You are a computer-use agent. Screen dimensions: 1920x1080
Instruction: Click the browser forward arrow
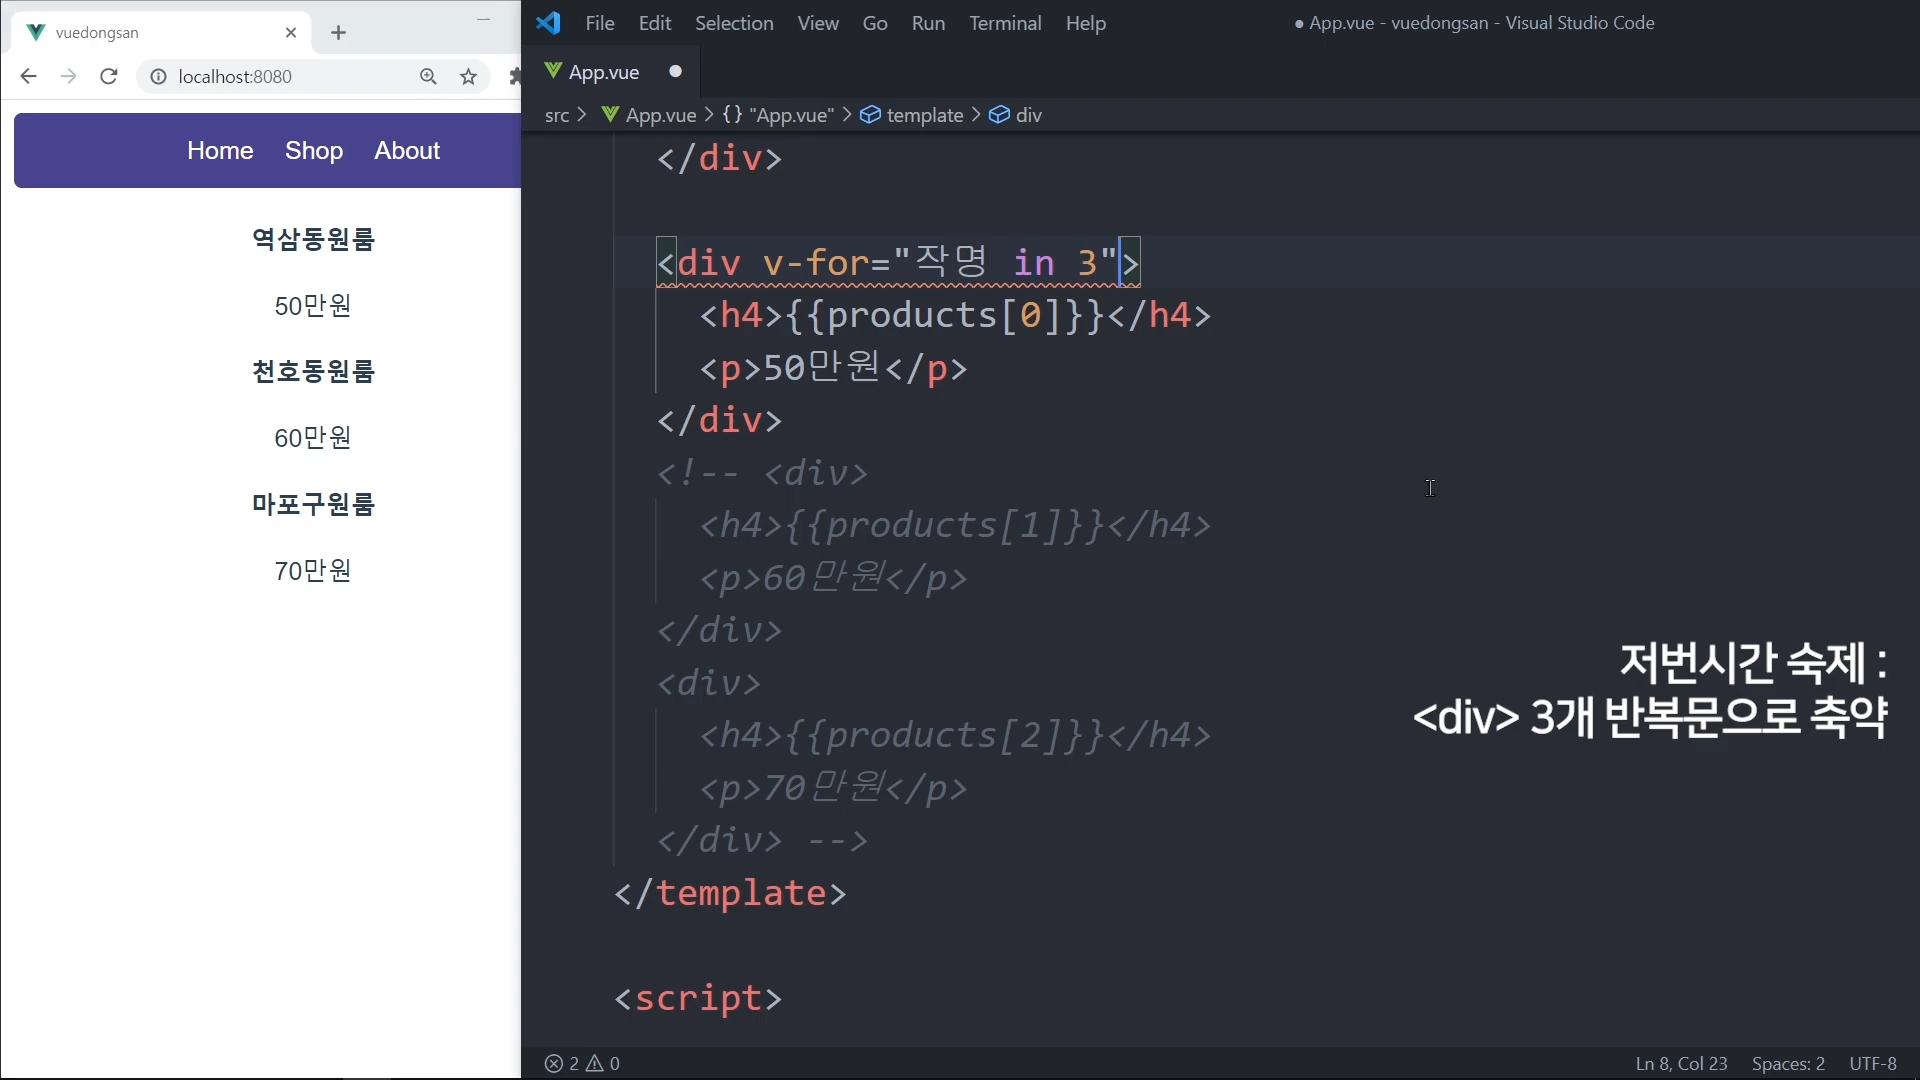click(x=68, y=77)
